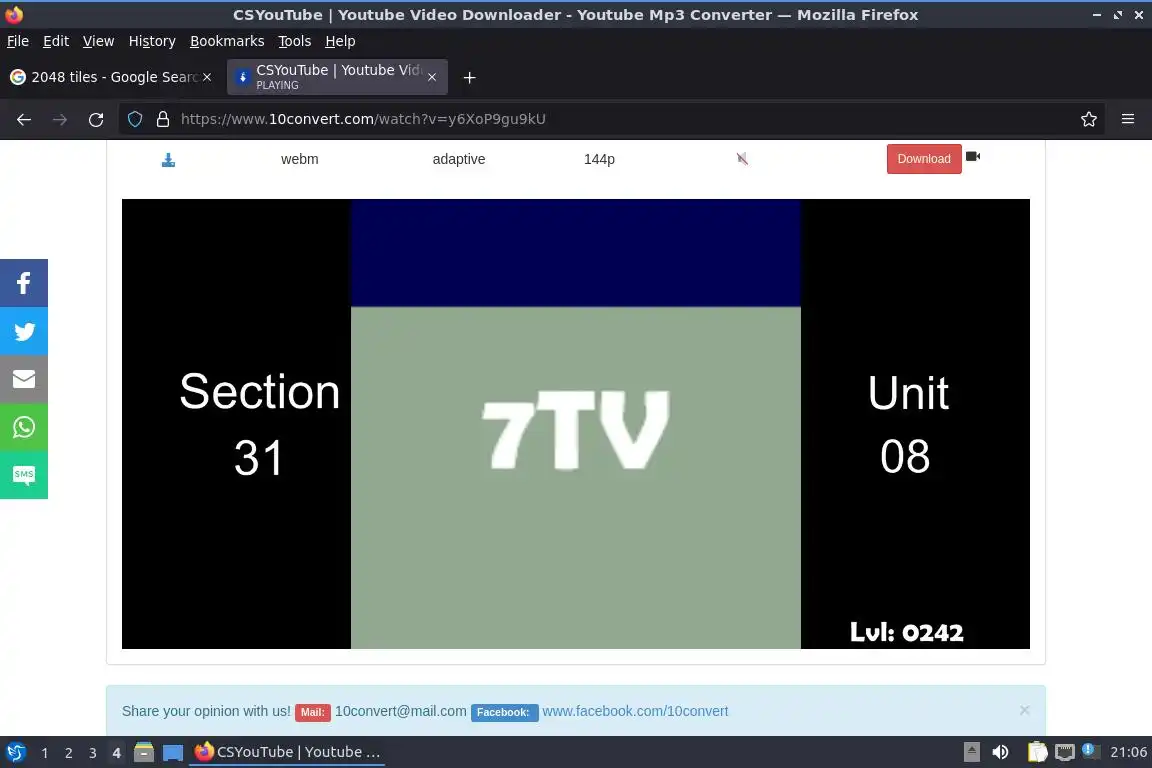
Task: Share by email envelope icon
Action: click(24, 379)
